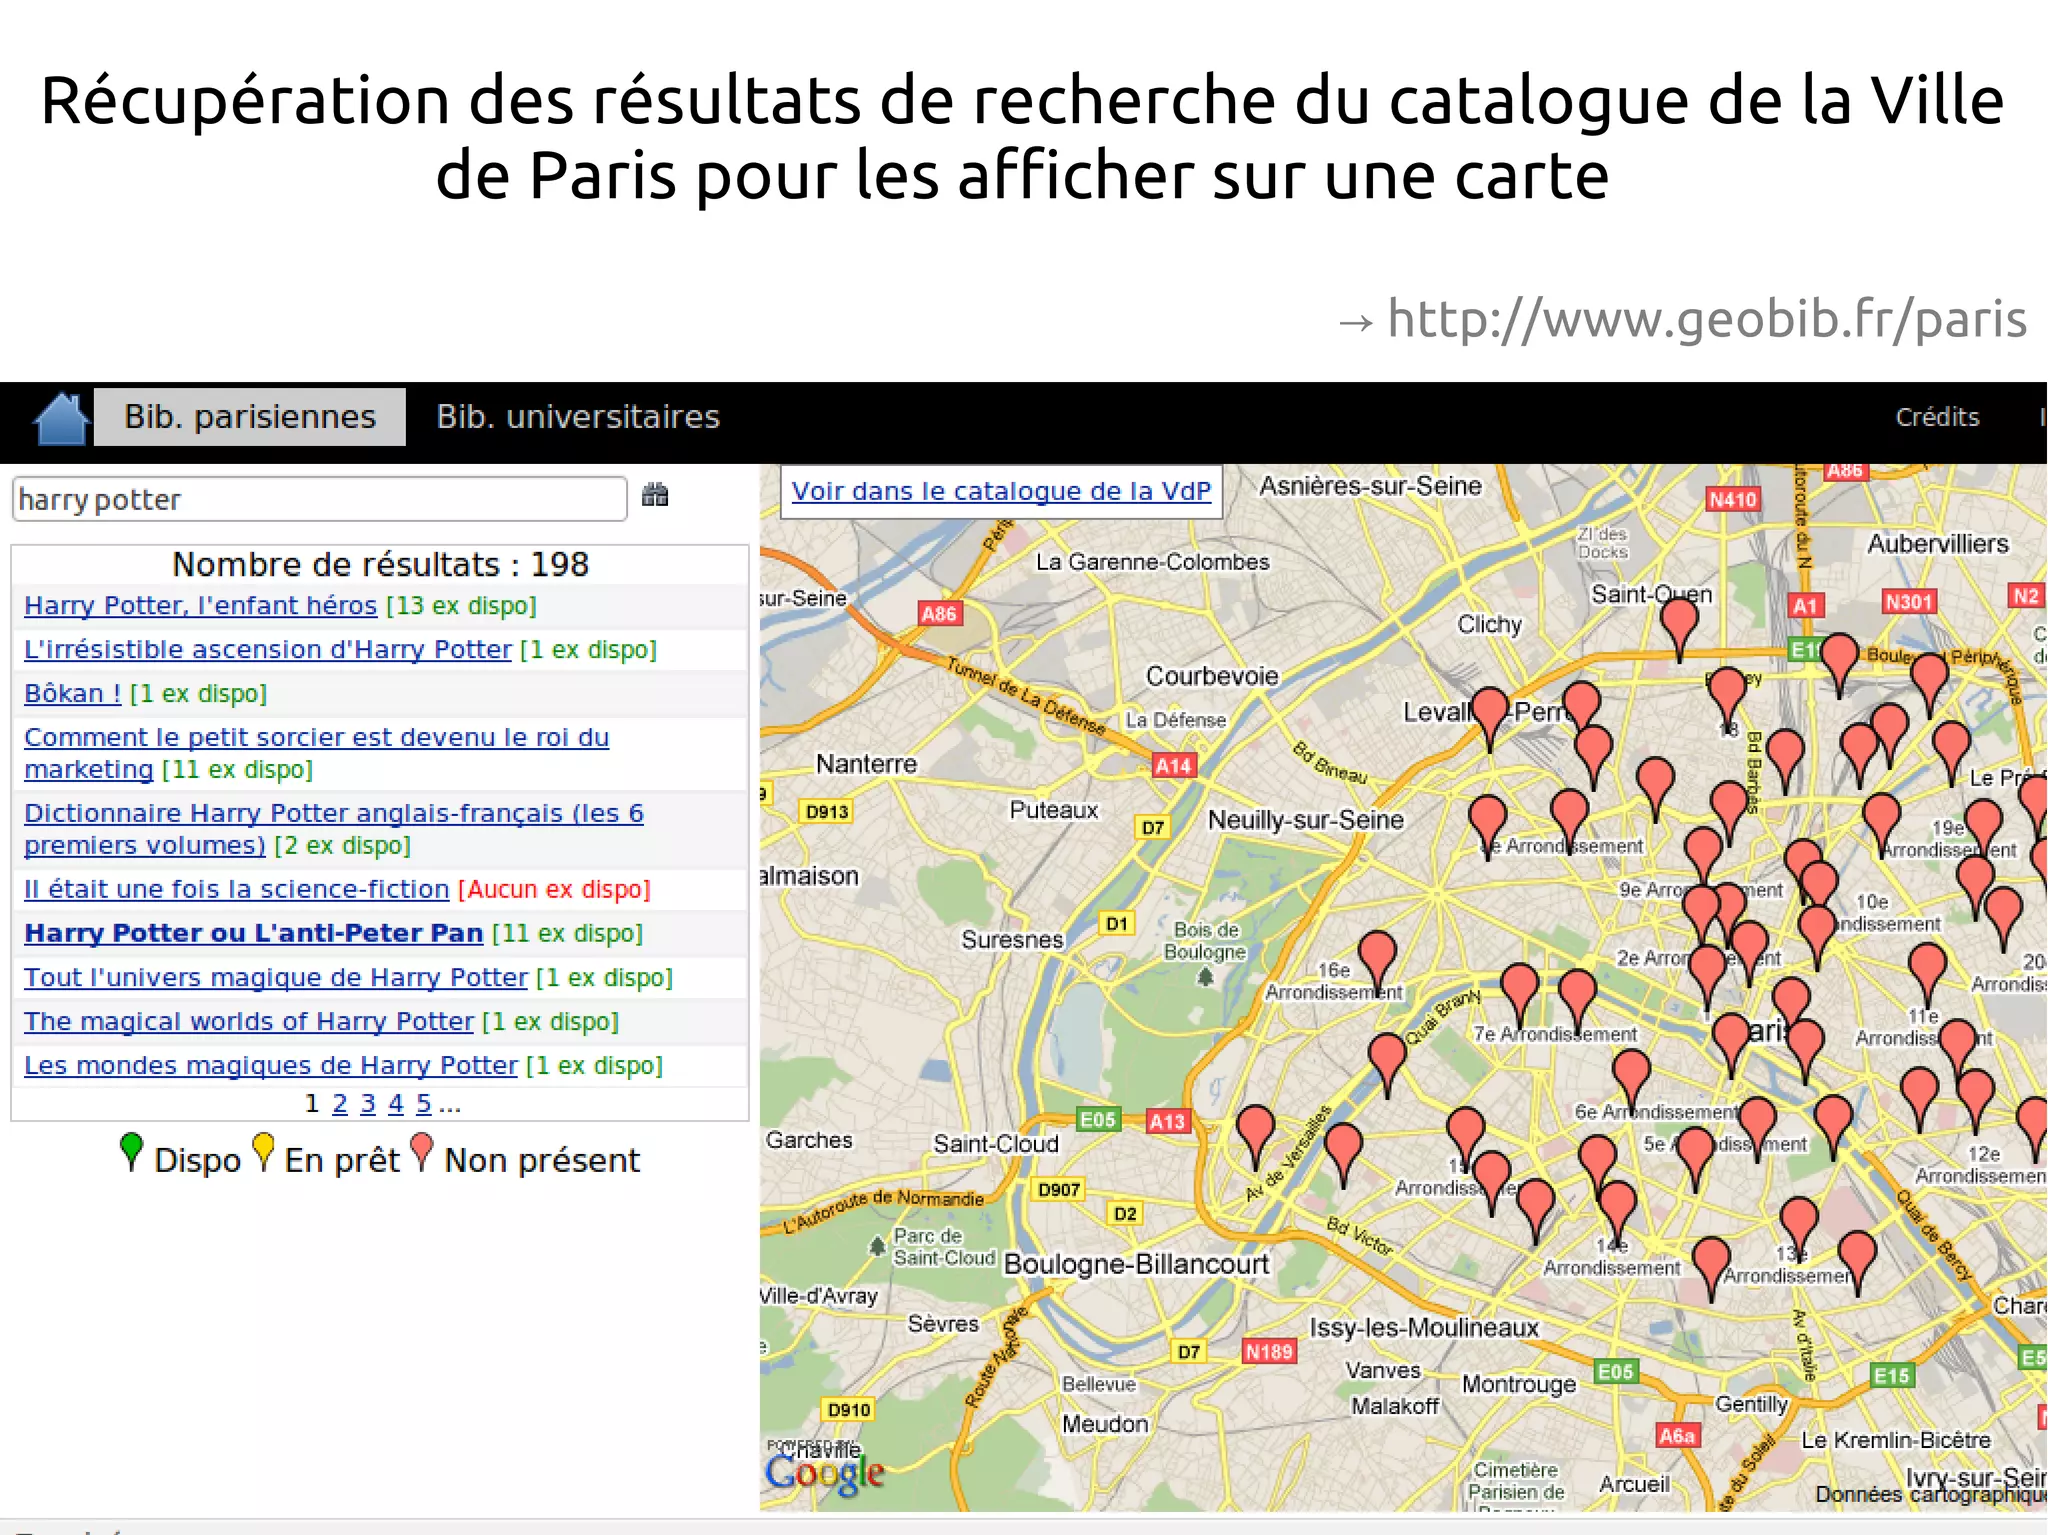
Task: Click the binoculars search icon
Action: (655, 495)
